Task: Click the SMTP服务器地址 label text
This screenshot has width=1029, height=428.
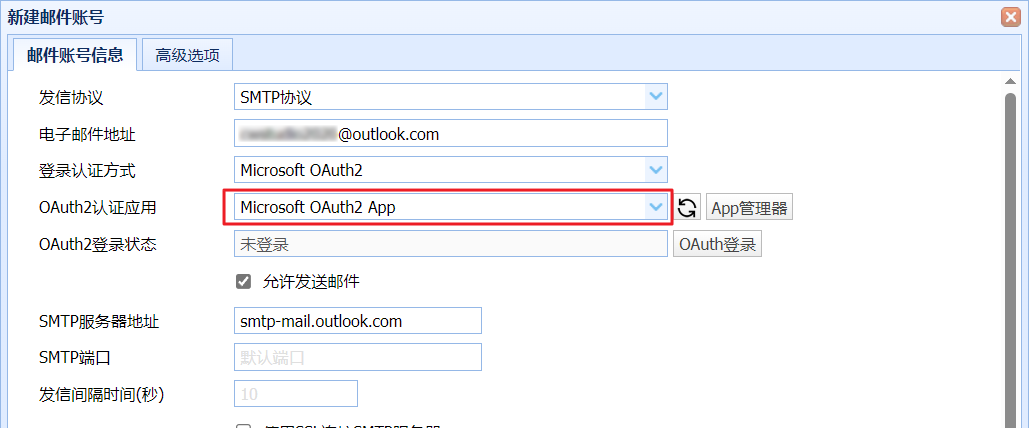Action: pyautogui.click(x=99, y=322)
